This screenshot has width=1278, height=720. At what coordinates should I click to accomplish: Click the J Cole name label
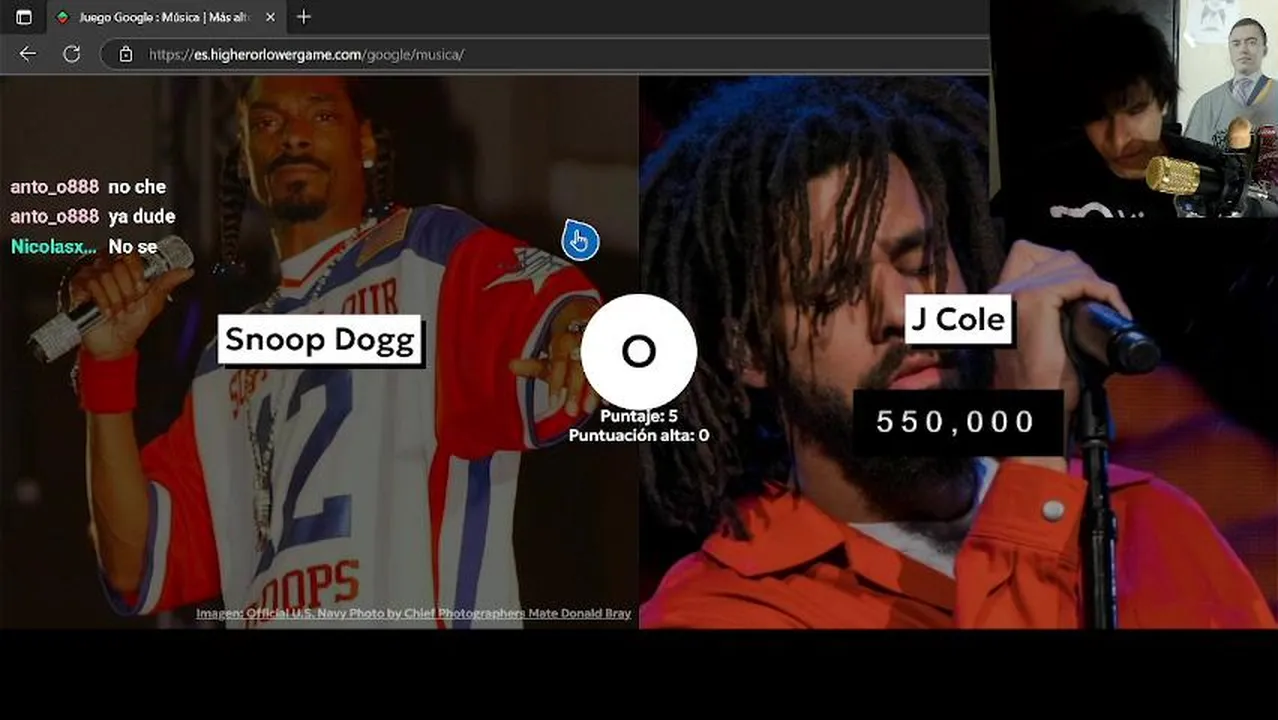958,319
